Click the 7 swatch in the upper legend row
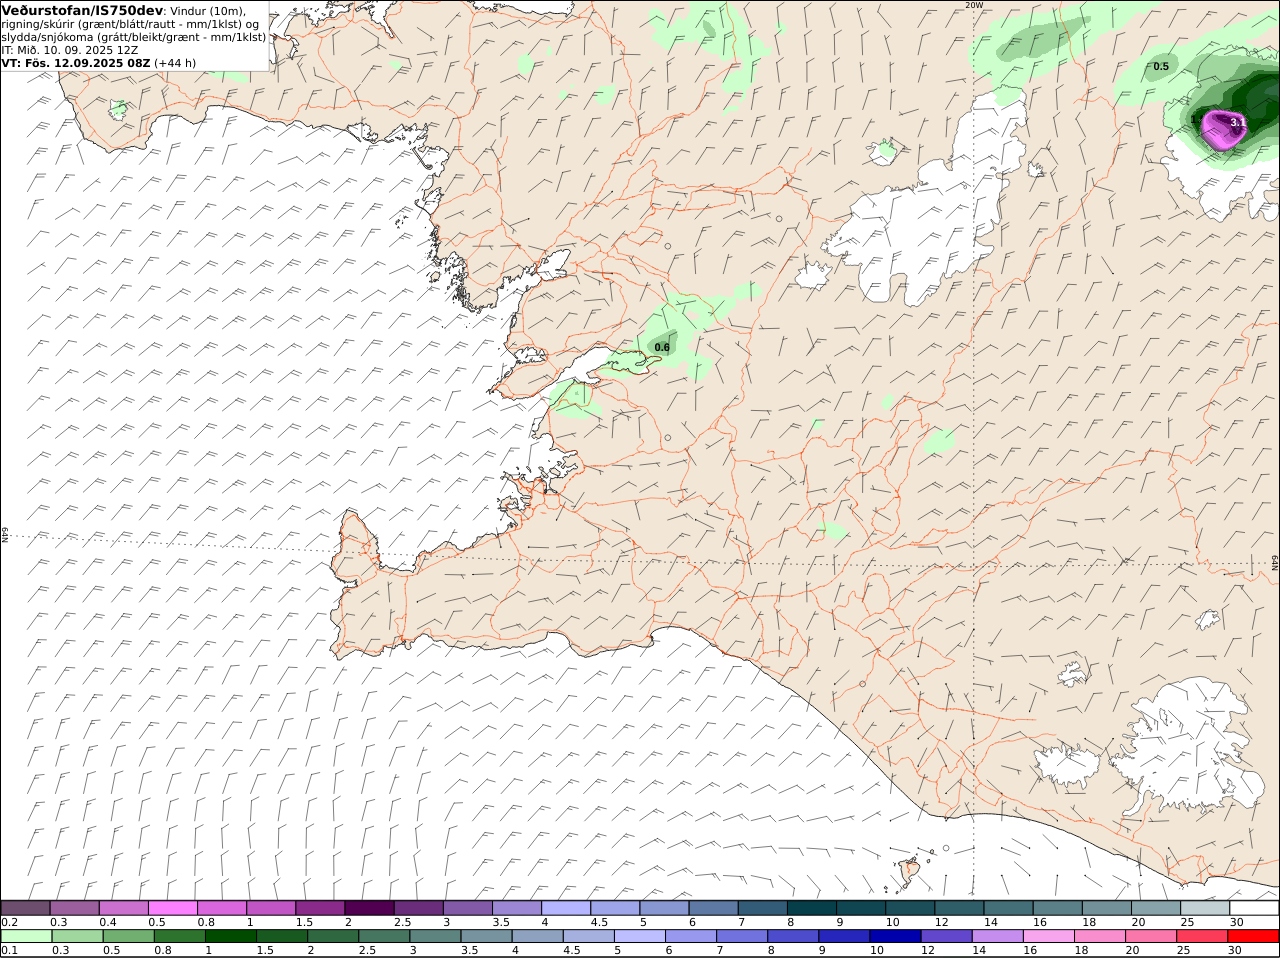This screenshot has width=1280, height=958. tap(764, 908)
